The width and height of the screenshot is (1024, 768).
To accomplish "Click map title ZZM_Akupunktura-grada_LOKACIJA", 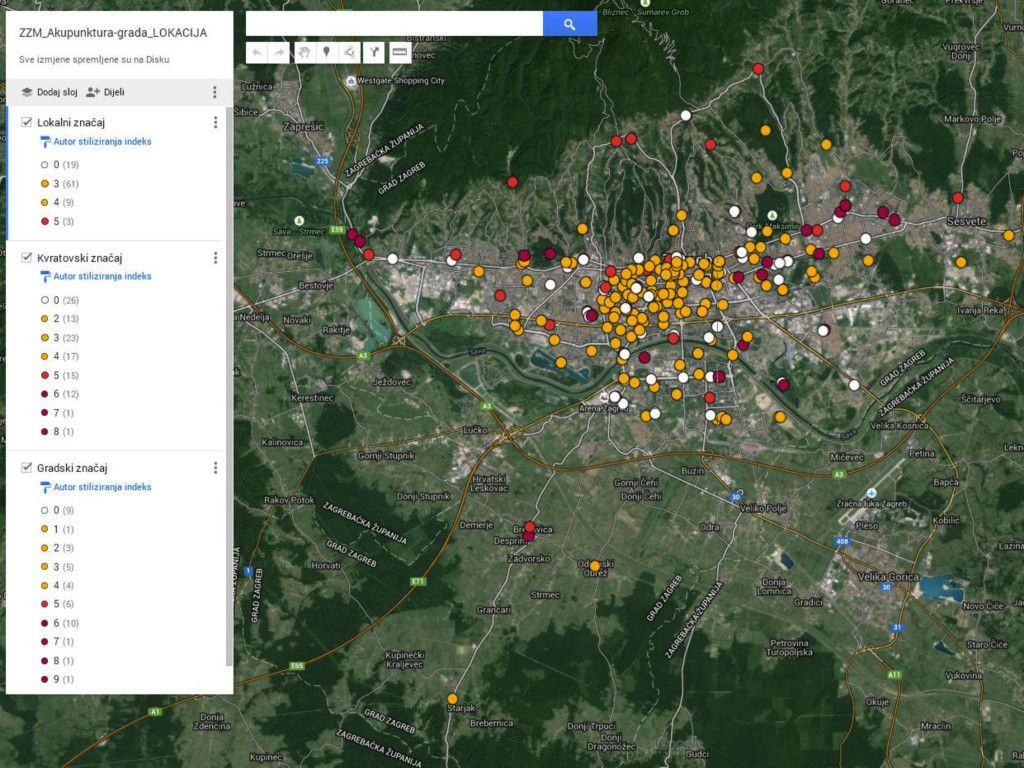I will [x=113, y=33].
